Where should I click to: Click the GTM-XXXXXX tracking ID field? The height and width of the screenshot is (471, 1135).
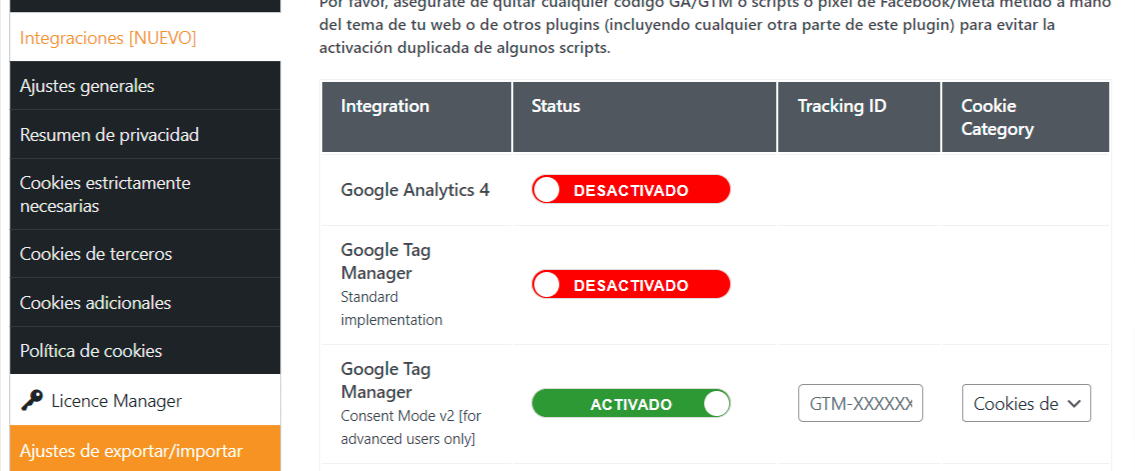point(860,404)
